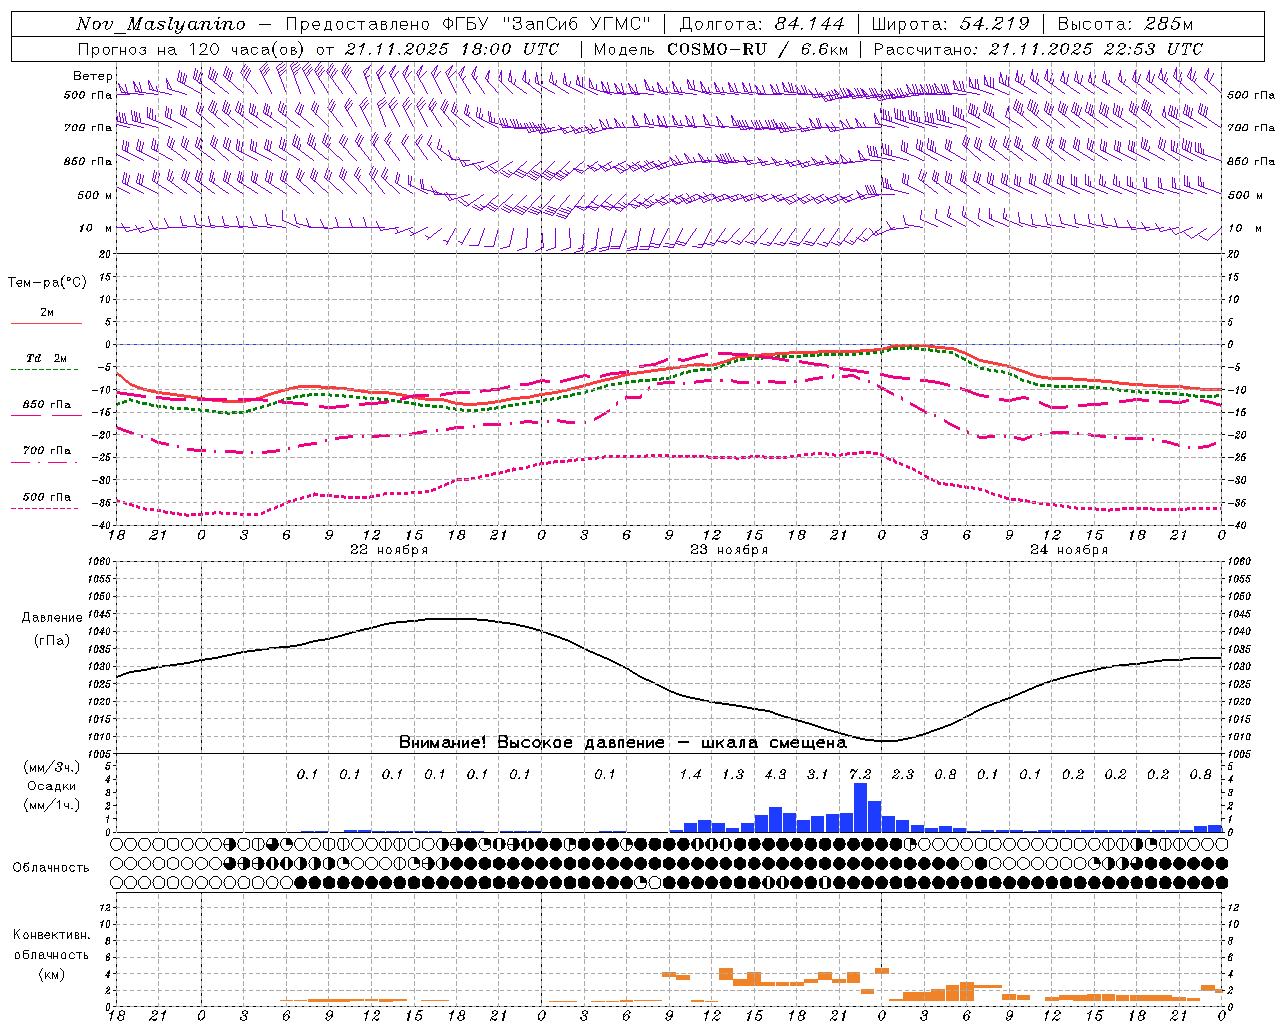Click the '24 ноября' date label

tap(1069, 550)
